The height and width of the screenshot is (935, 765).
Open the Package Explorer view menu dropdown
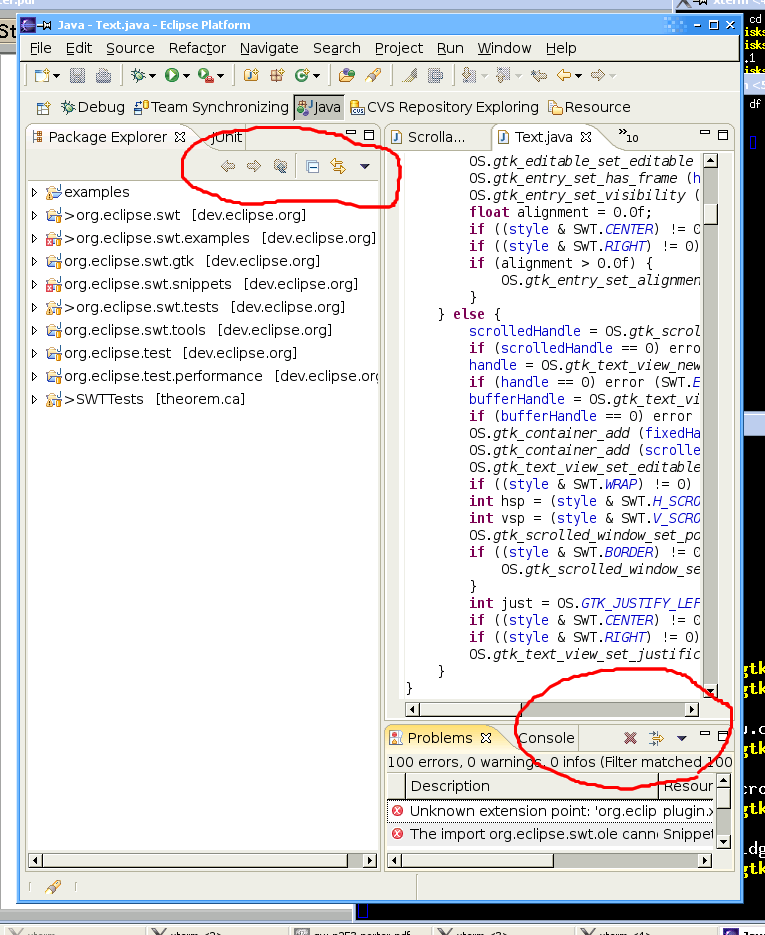364,167
